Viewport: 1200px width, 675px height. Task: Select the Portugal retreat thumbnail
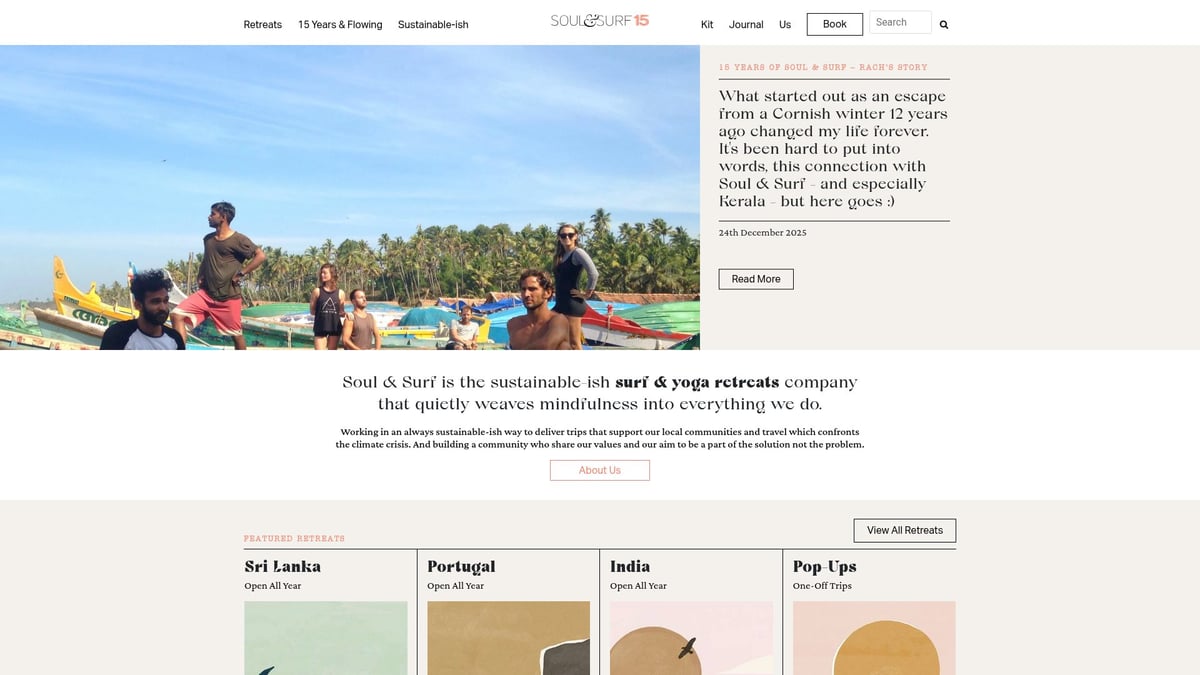[508, 638]
